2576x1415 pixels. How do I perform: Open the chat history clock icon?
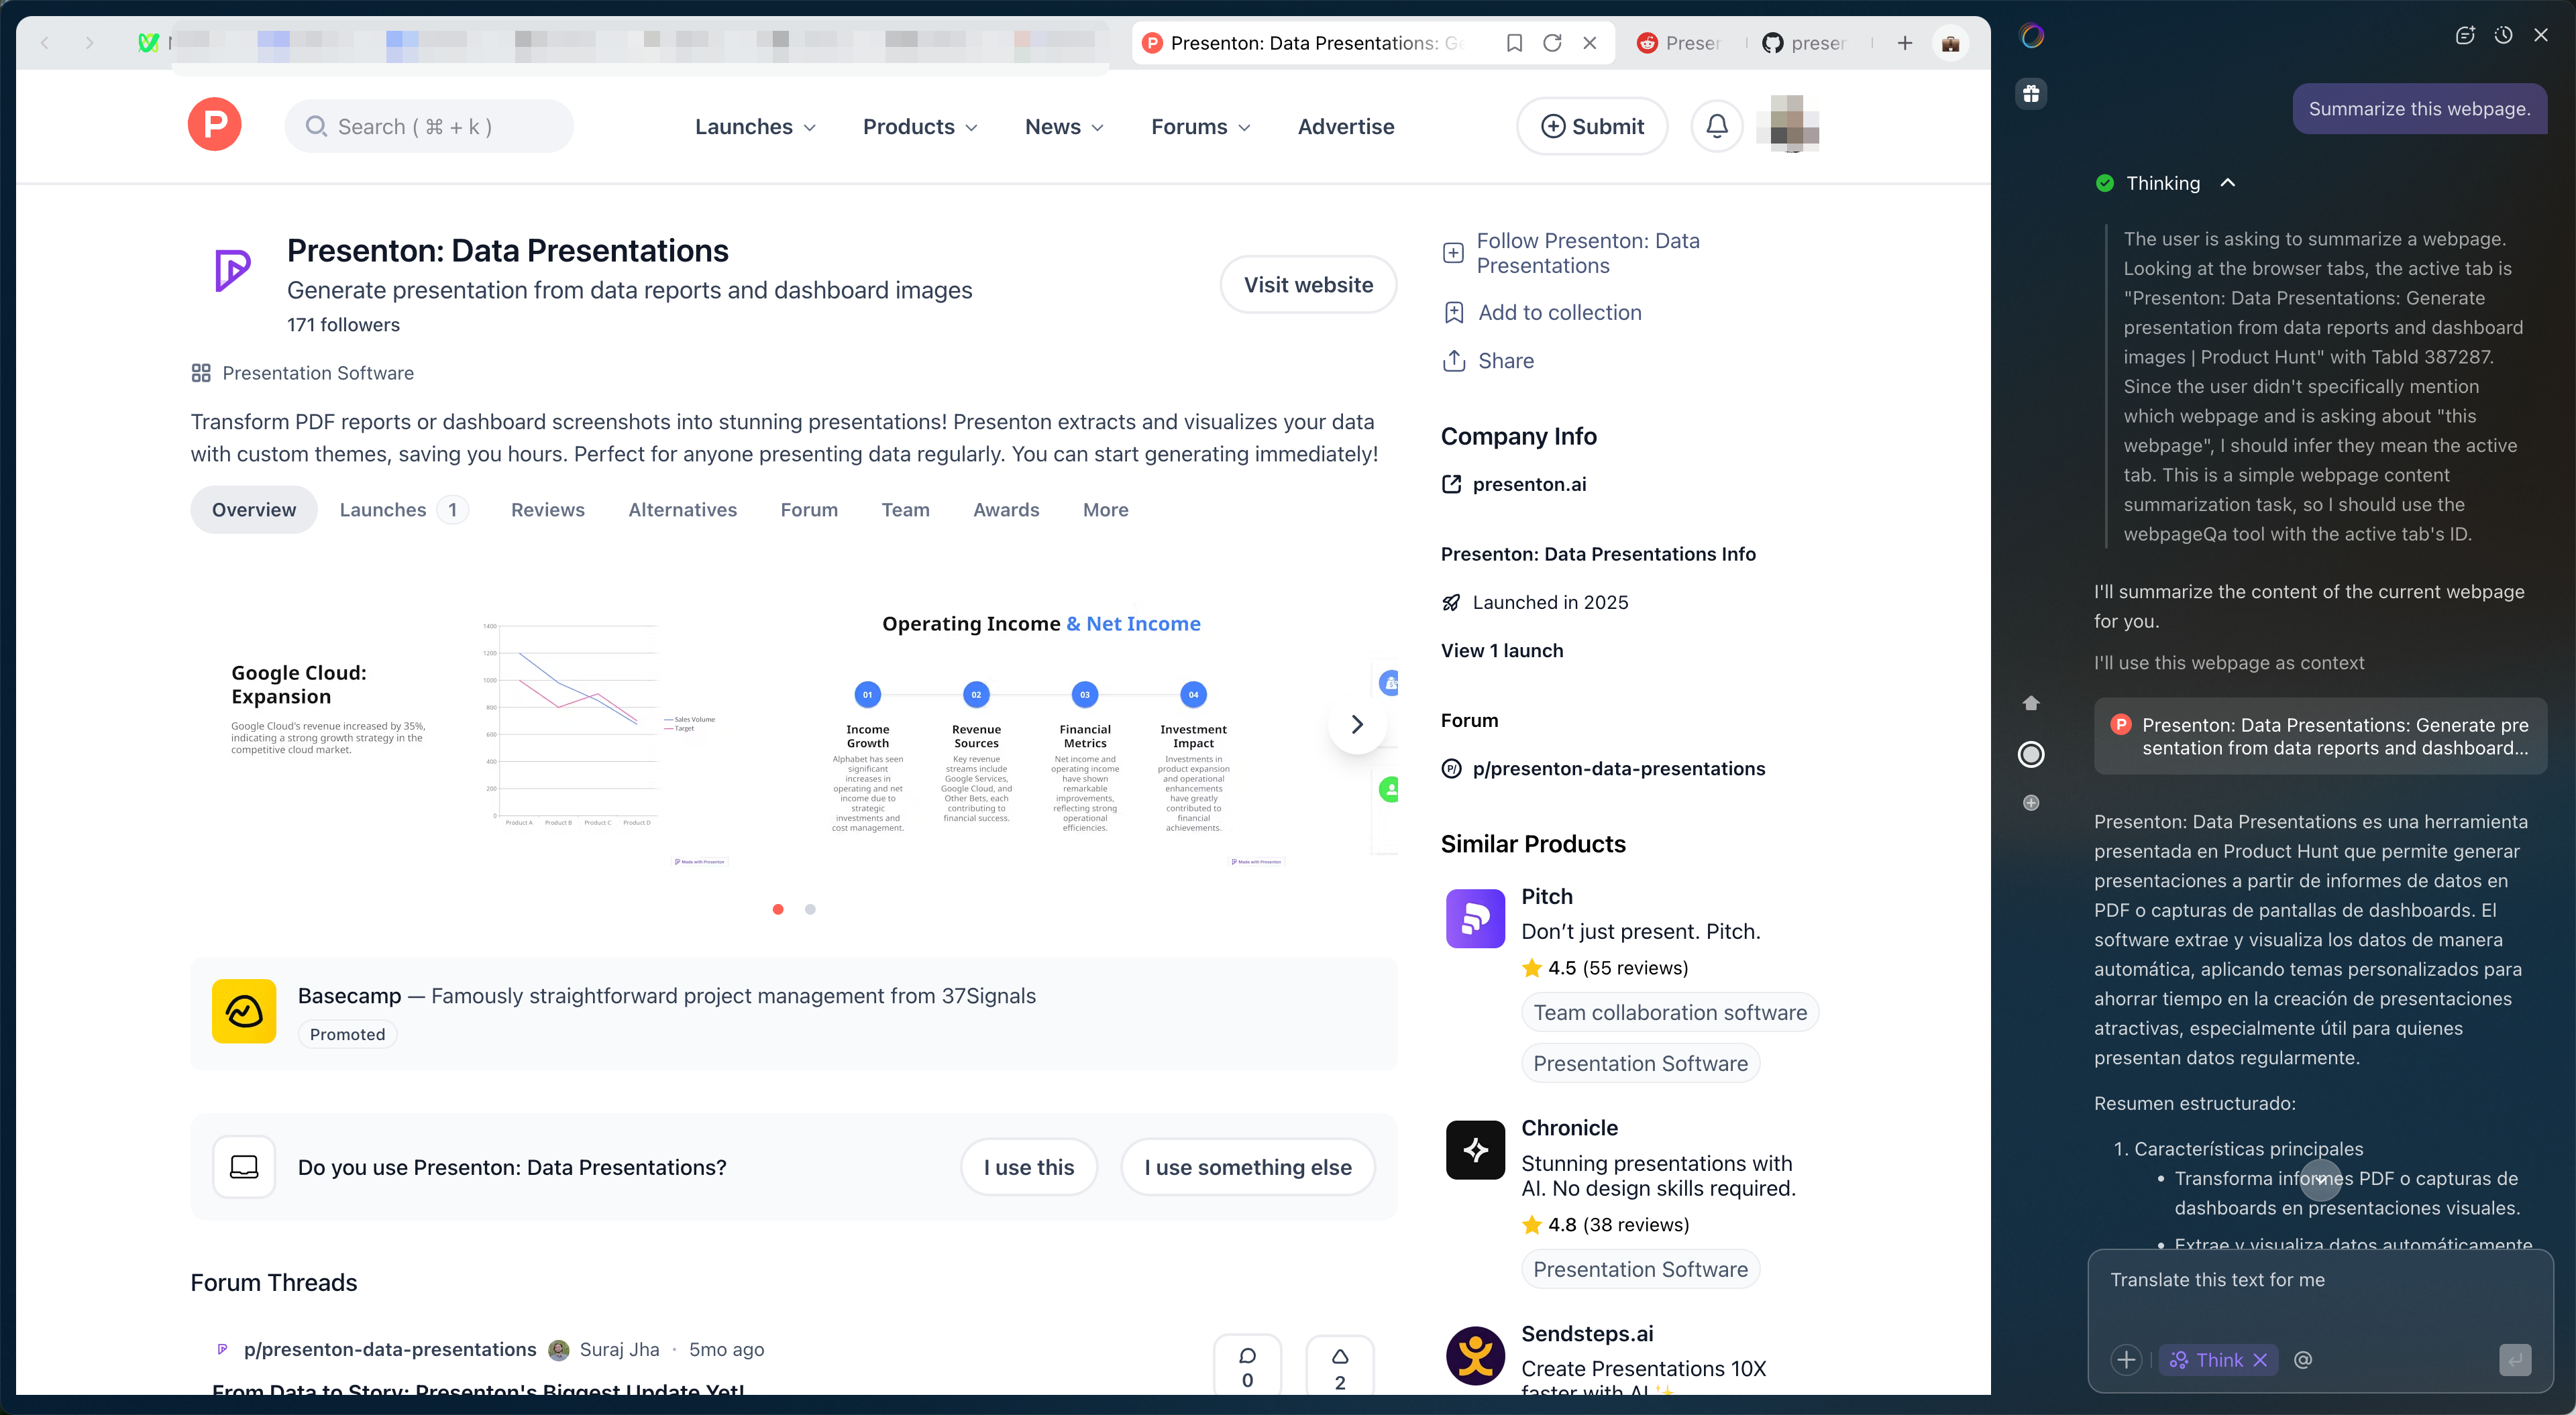(2503, 35)
